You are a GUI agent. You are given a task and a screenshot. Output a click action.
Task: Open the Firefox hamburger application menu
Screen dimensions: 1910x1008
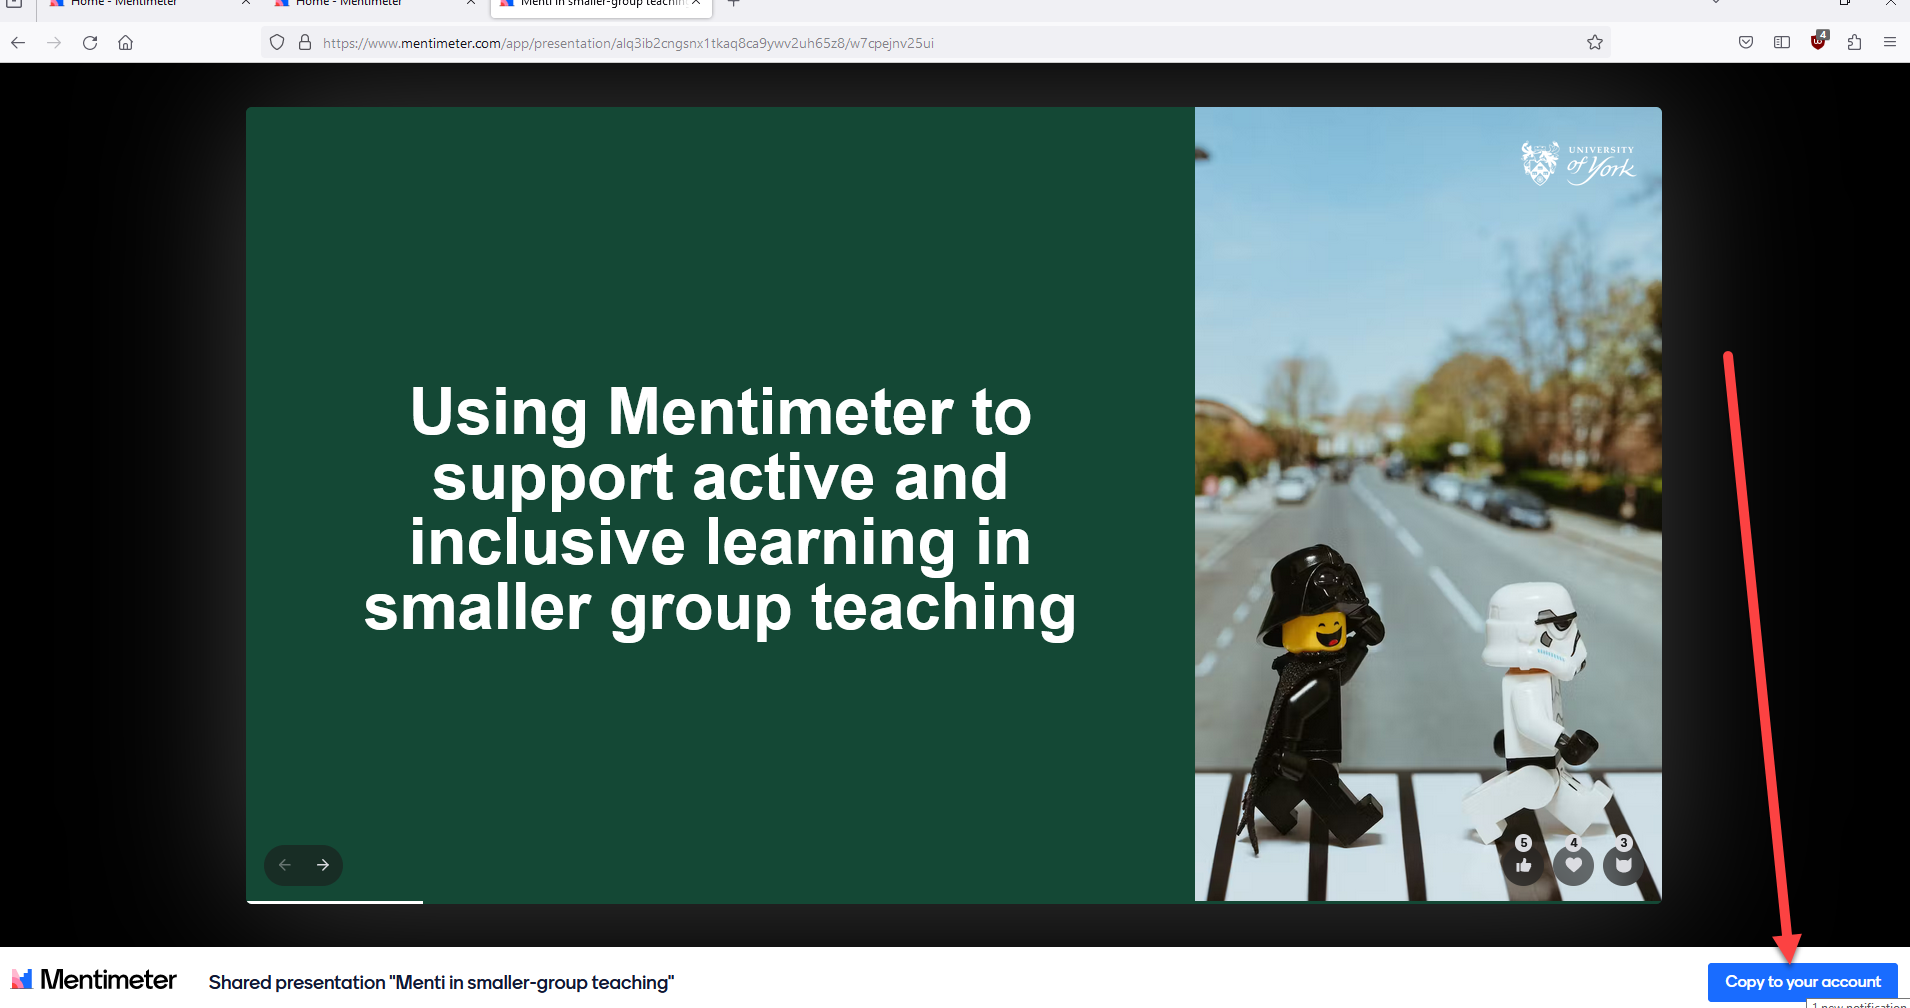1889,42
